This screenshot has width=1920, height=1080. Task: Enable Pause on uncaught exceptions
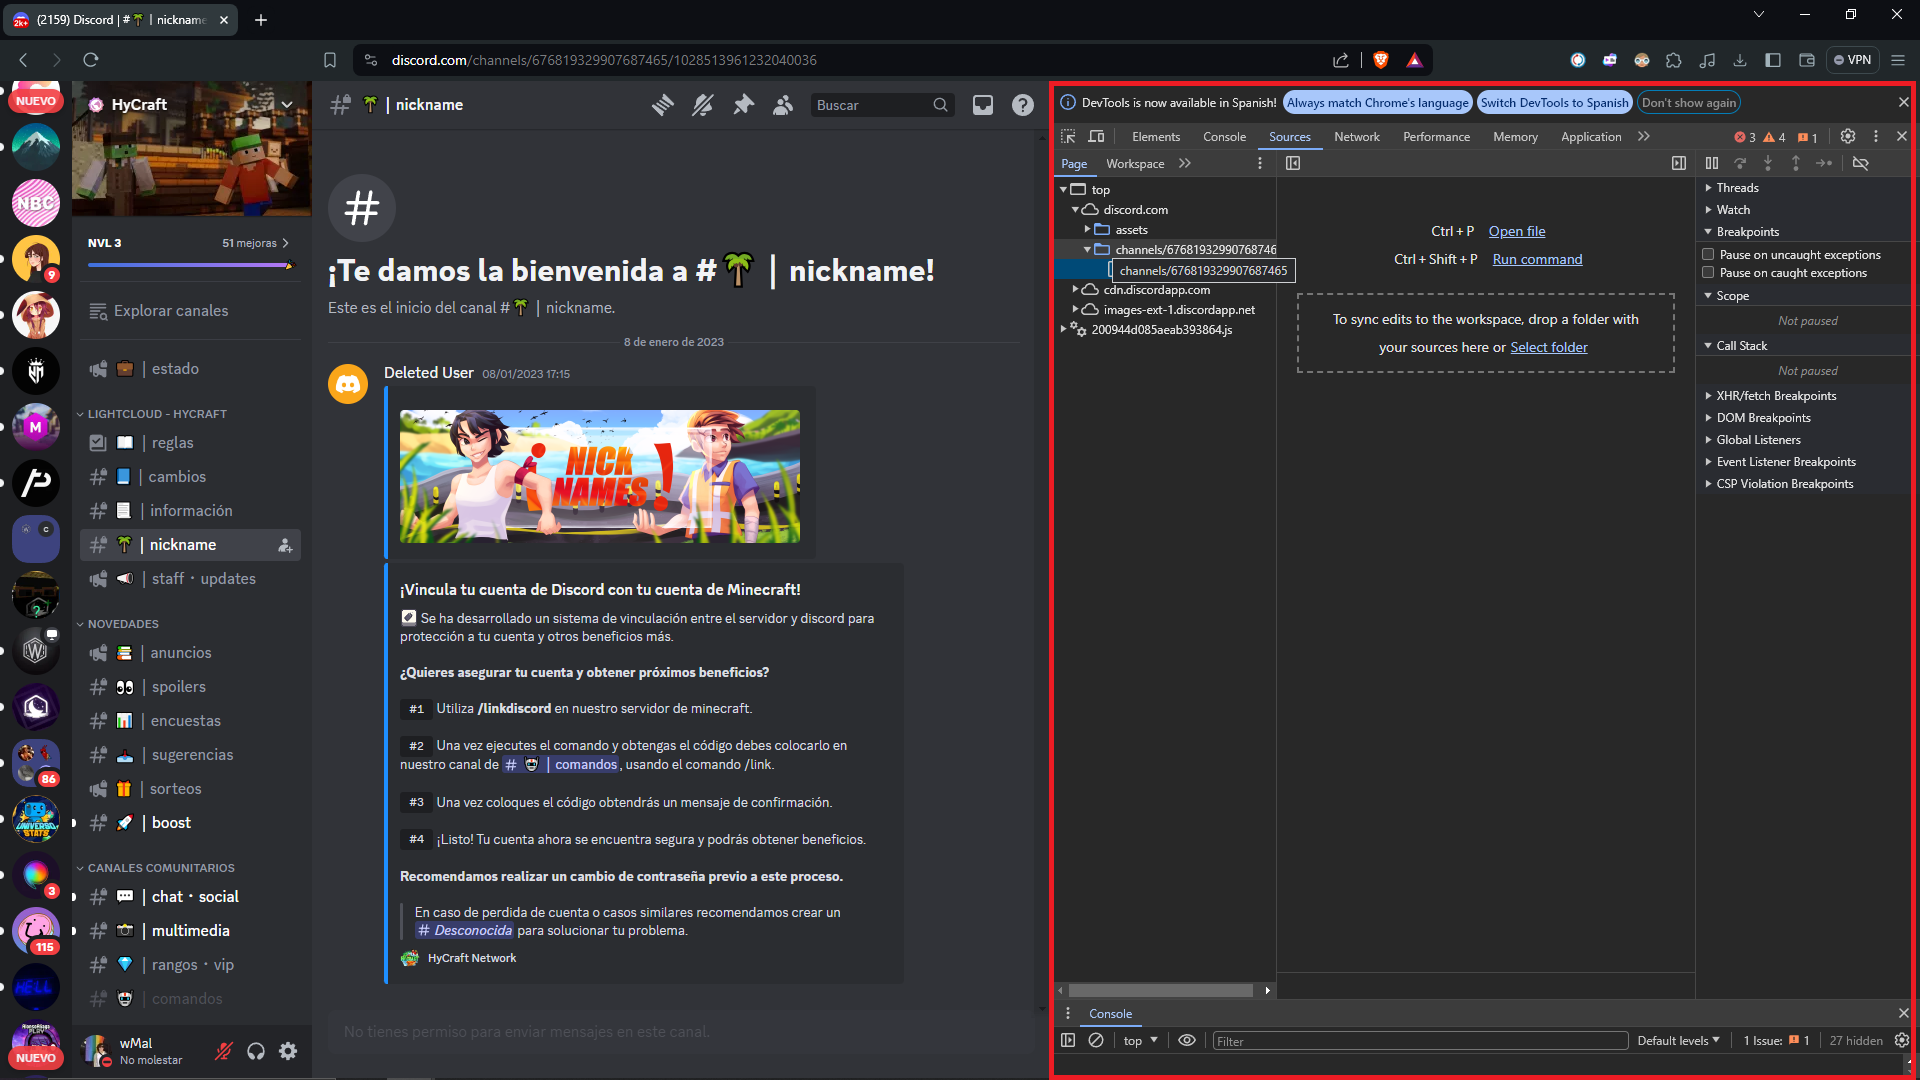click(x=1709, y=255)
